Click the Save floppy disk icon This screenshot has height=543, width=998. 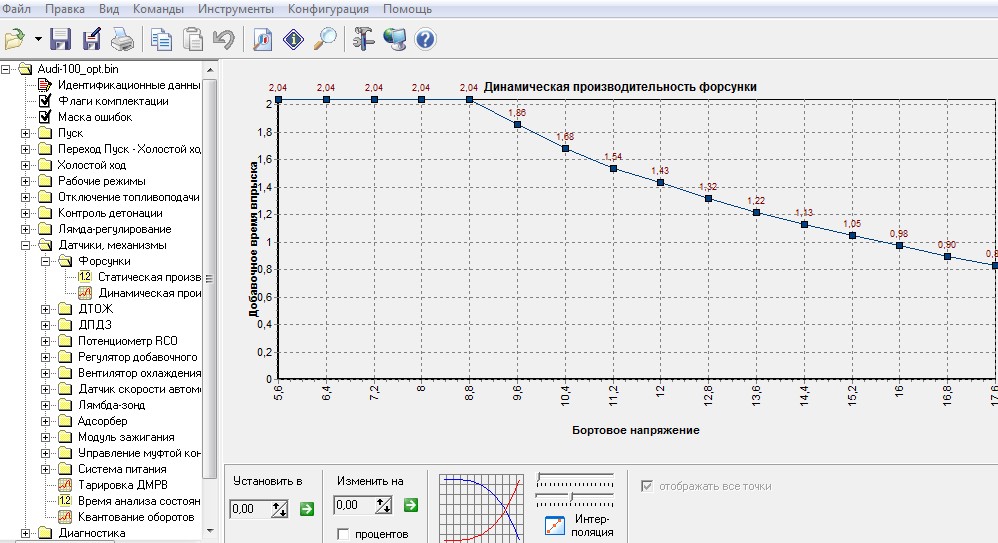(x=61, y=40)
